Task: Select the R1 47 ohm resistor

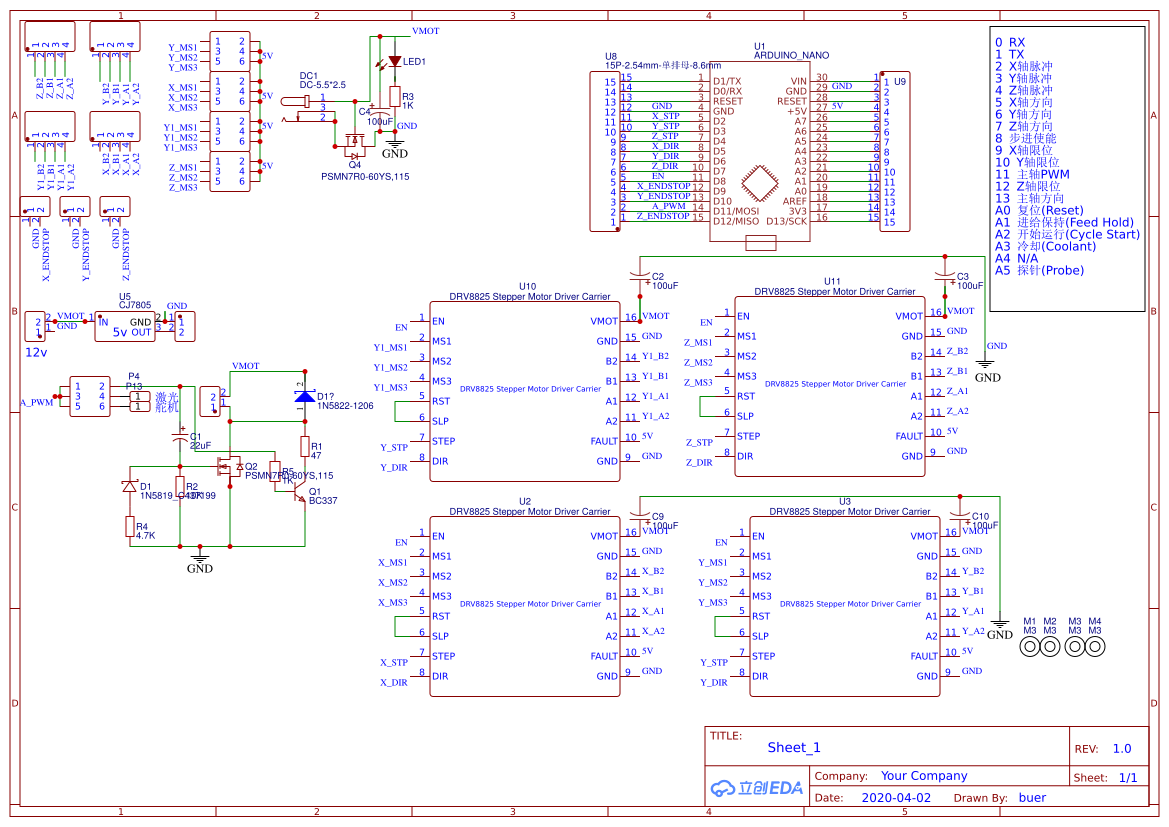Action: coord(305,447)
